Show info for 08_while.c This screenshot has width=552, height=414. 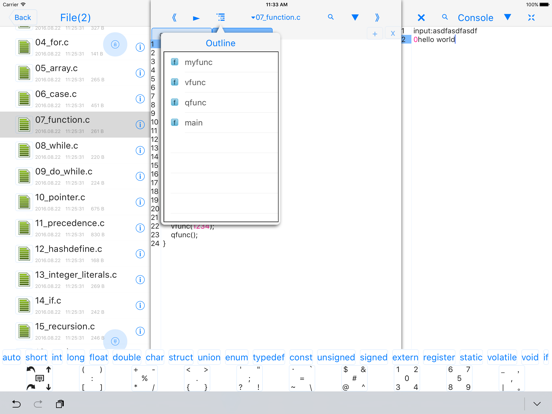140,150
